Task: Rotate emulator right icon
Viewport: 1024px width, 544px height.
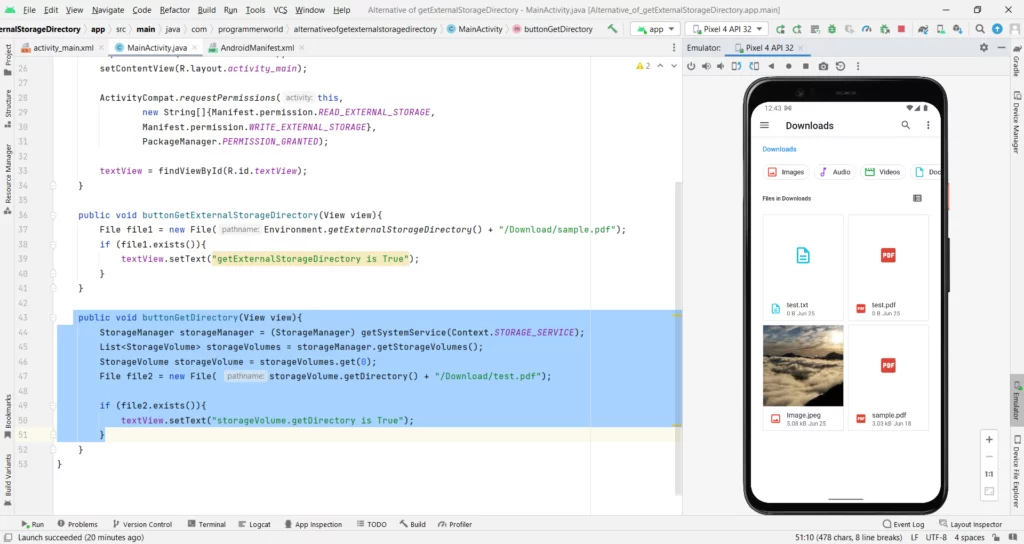Action: (754, 66)
